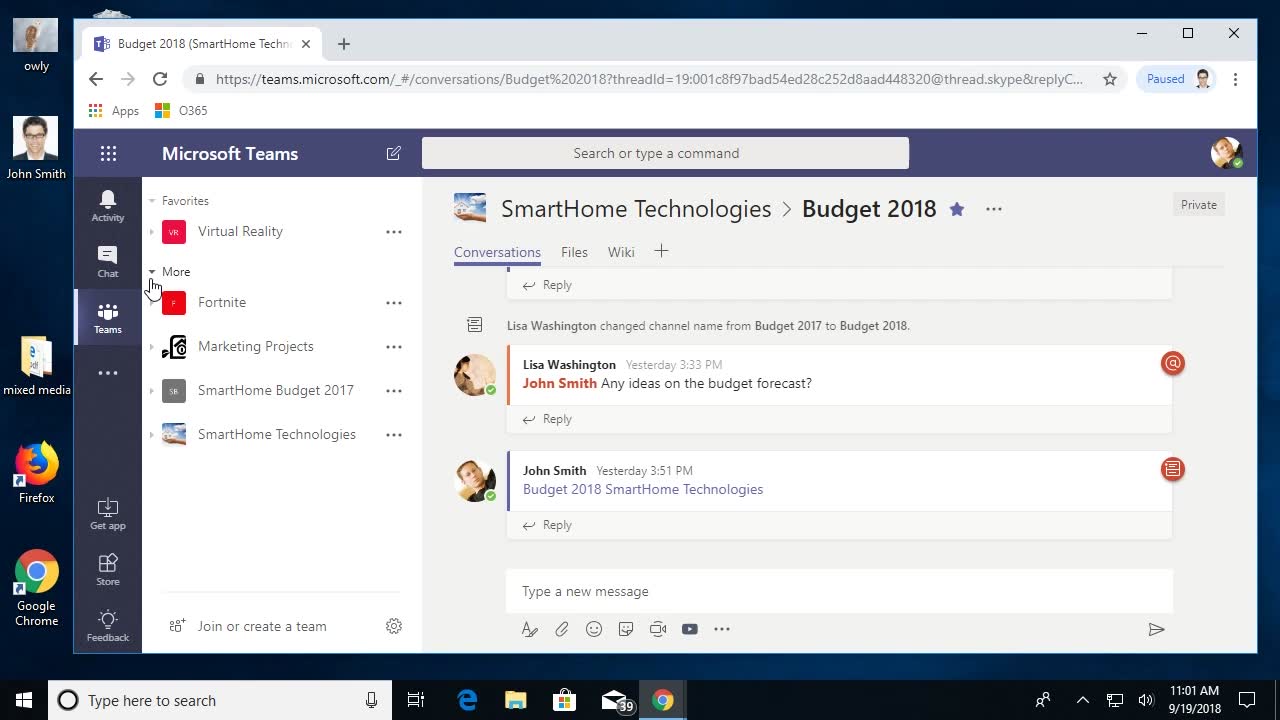This screenshot has width=1280, height=720.
Task: Expand the SmartHome Budget 2017 team
Action: point(152,391)
